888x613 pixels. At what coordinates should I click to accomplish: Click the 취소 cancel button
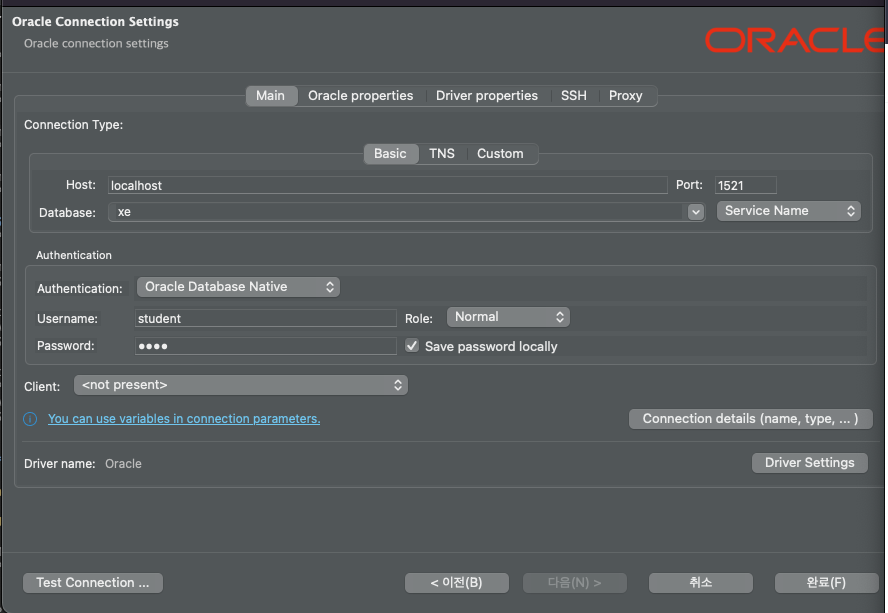701,582
